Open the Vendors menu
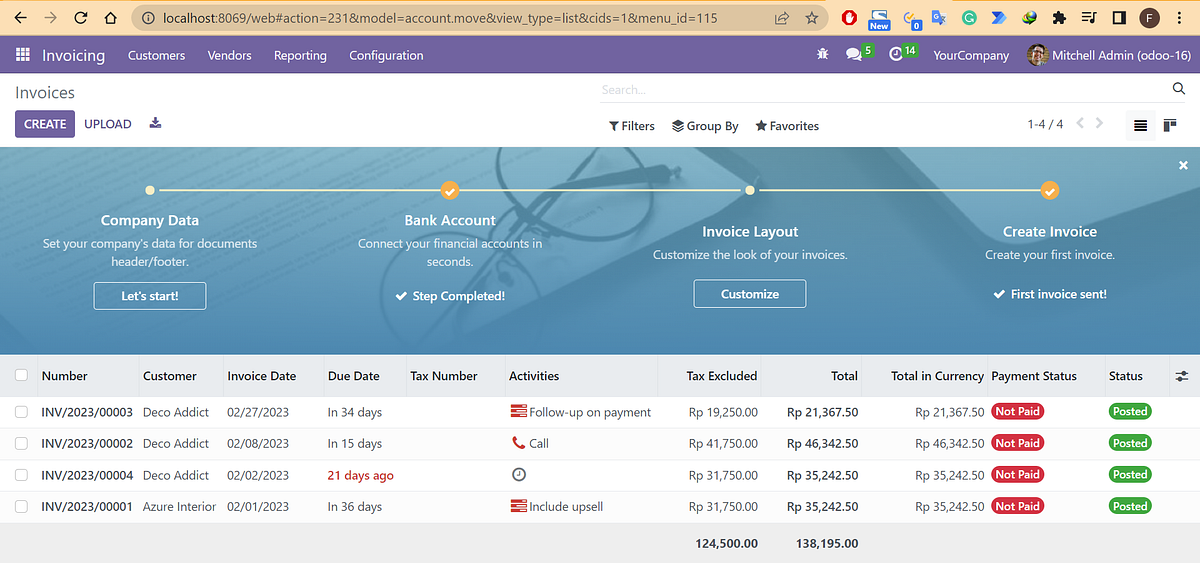Viewport: 1200px width, 563px height. click(x=229, y=56)
